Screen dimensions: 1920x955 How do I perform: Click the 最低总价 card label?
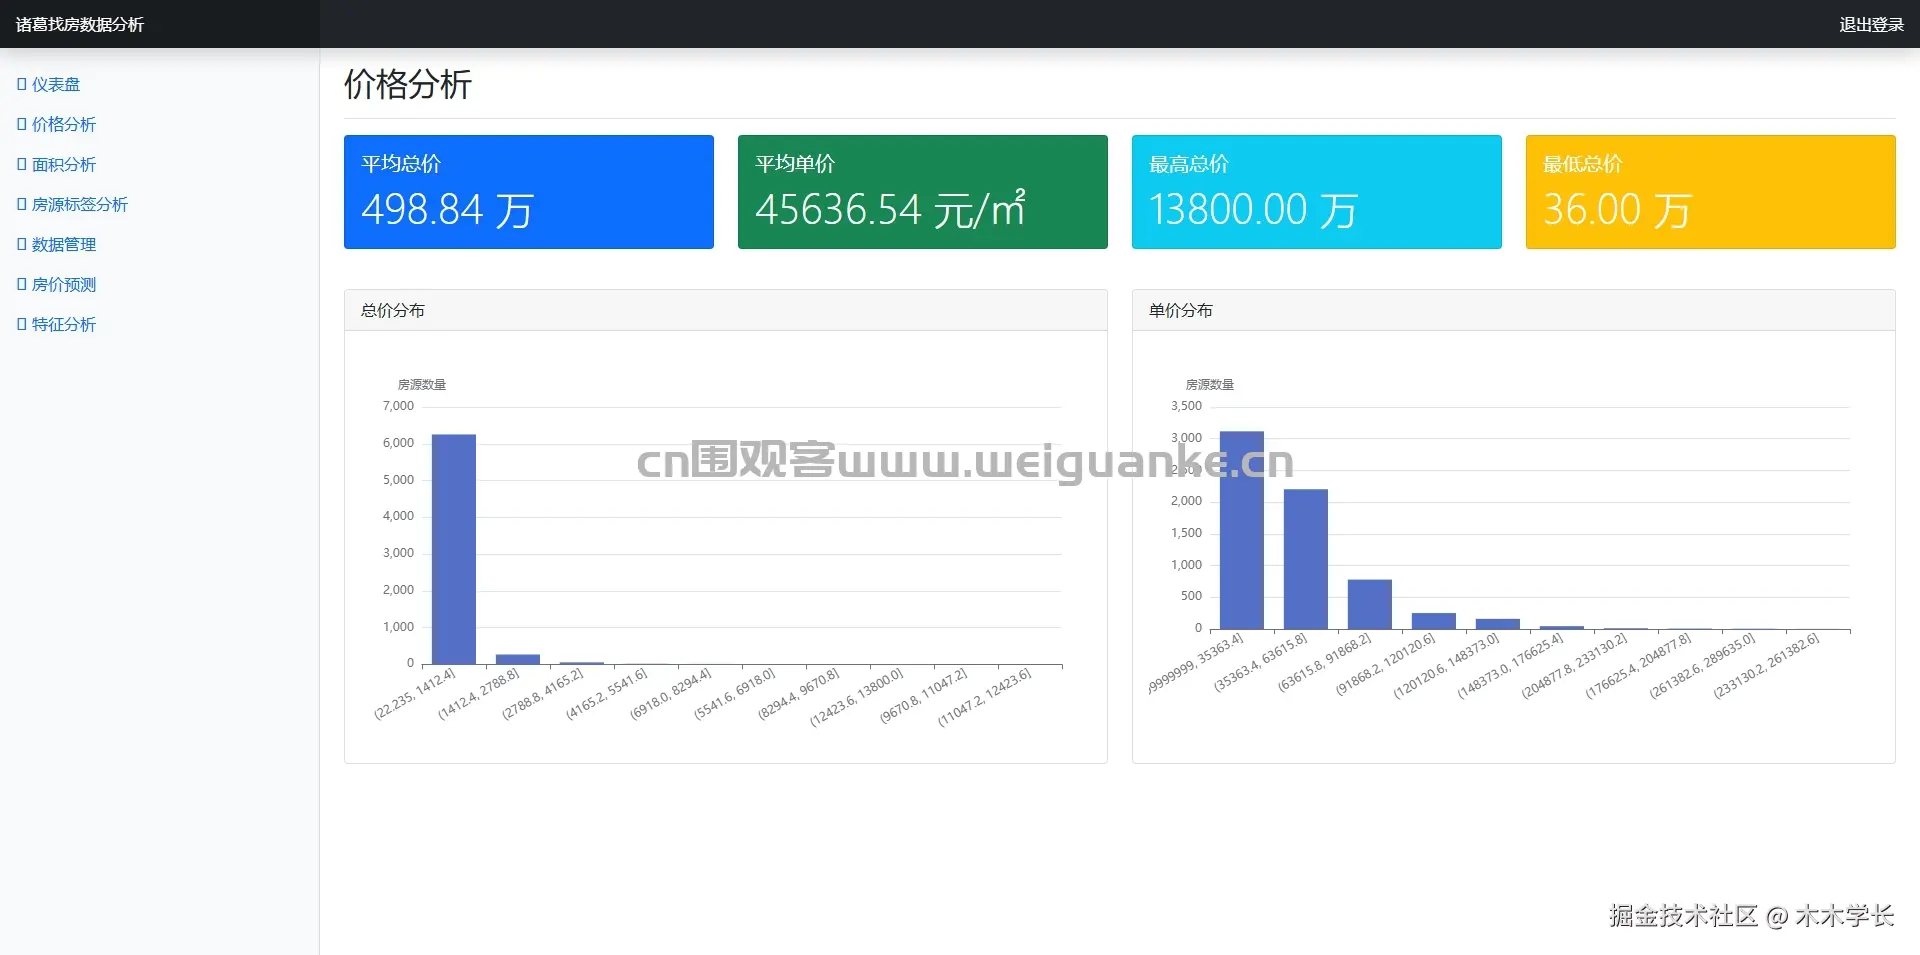tap(1583, 164)
